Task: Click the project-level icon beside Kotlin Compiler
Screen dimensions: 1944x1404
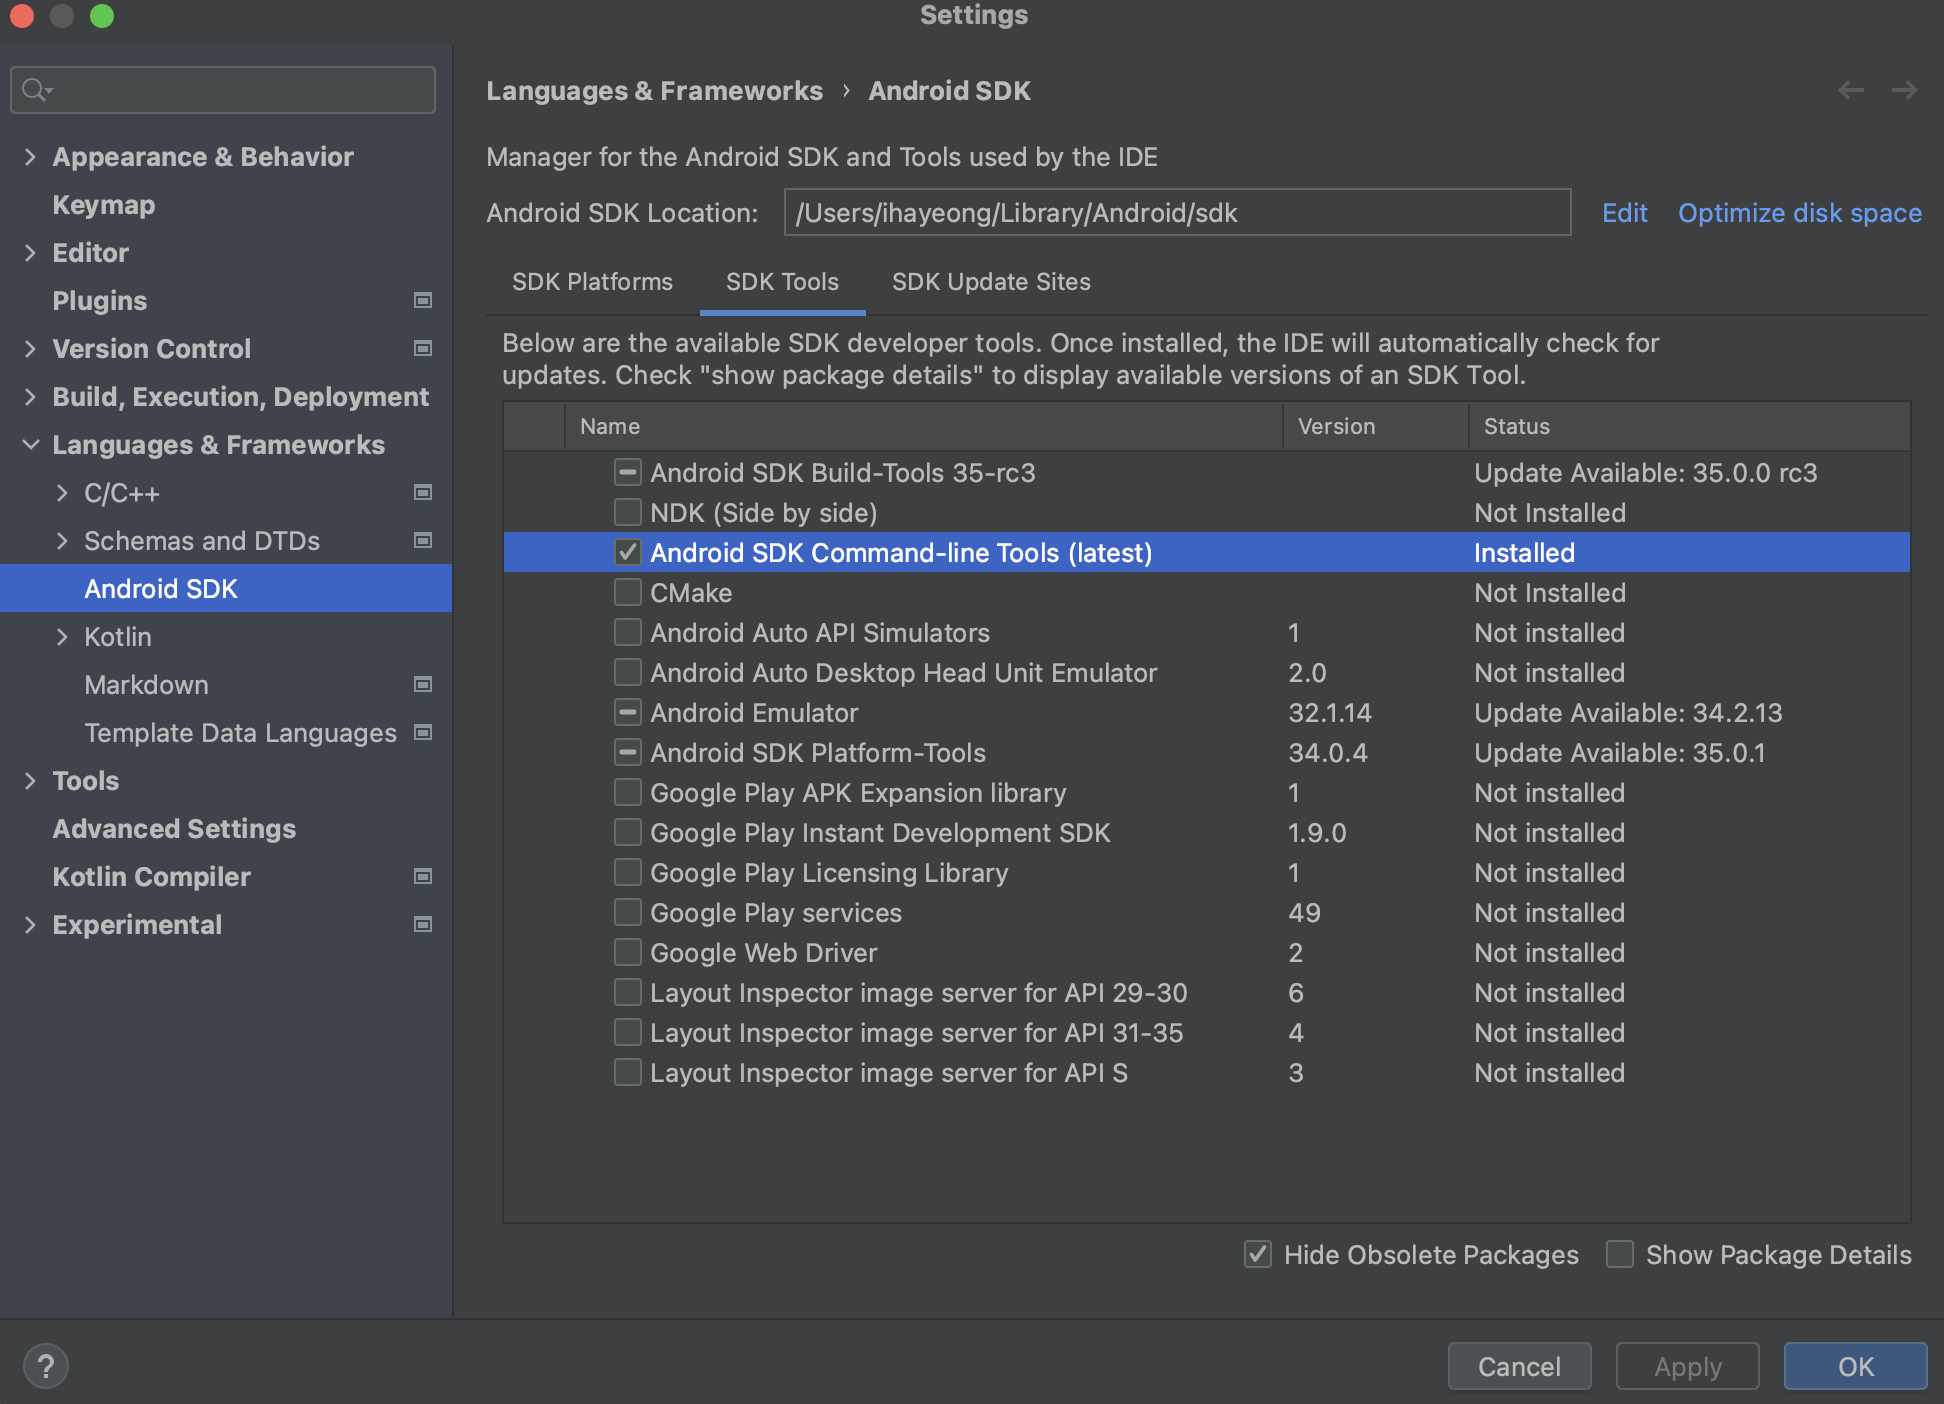Action: point(423,877)
